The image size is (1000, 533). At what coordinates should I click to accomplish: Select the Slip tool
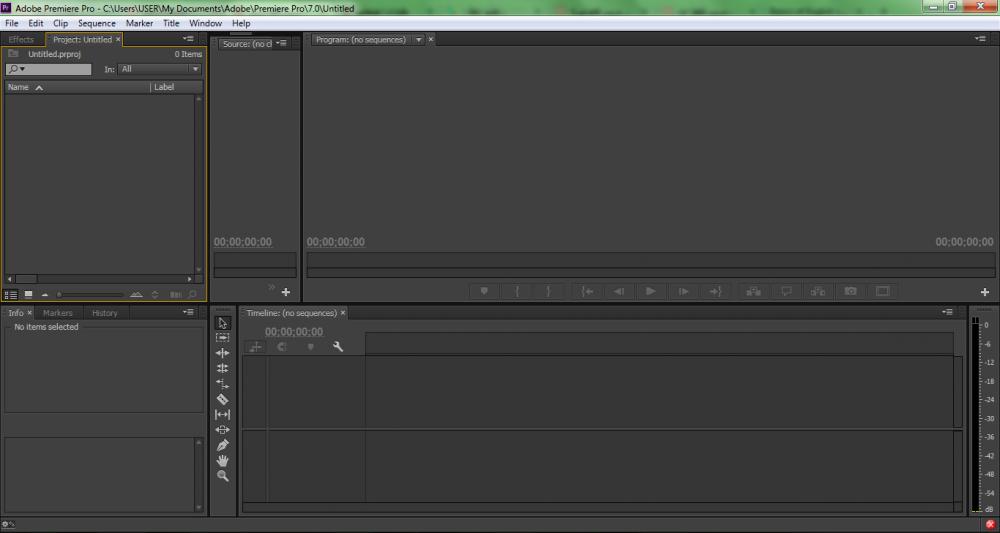[222, 414]
